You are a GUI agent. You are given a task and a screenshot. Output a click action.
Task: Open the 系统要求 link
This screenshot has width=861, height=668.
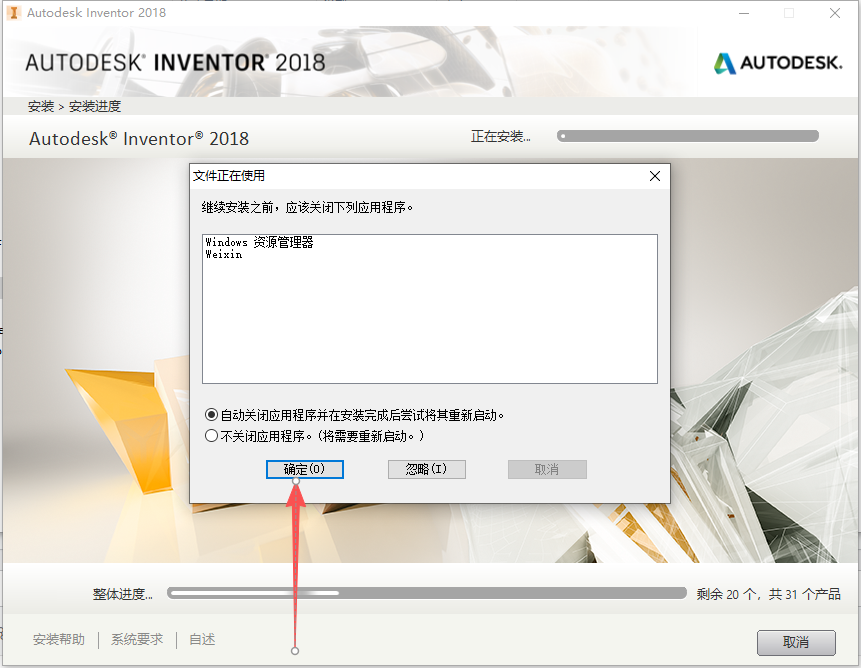(x=136, y=639)
